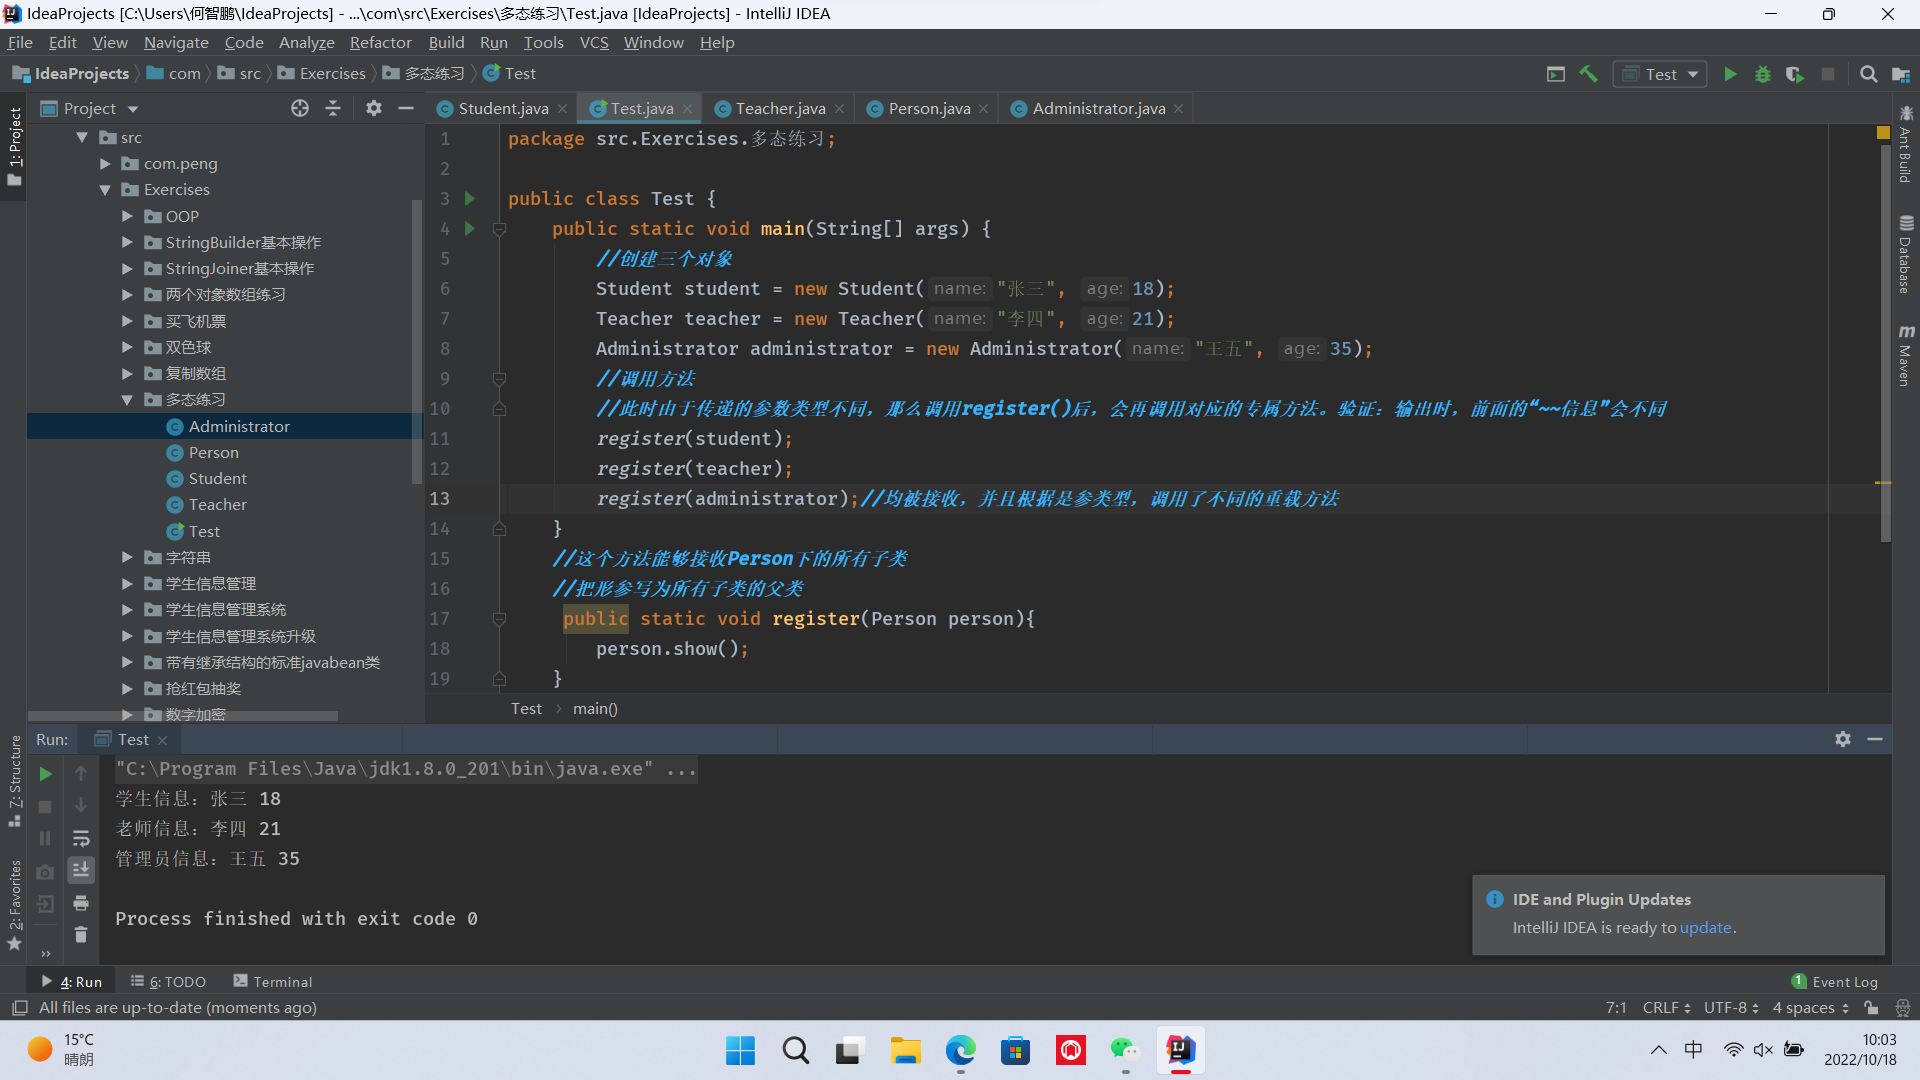1920x1080 pixels.
Task: Expand the OOP folder in project tree
Action: tap(127, 216)
